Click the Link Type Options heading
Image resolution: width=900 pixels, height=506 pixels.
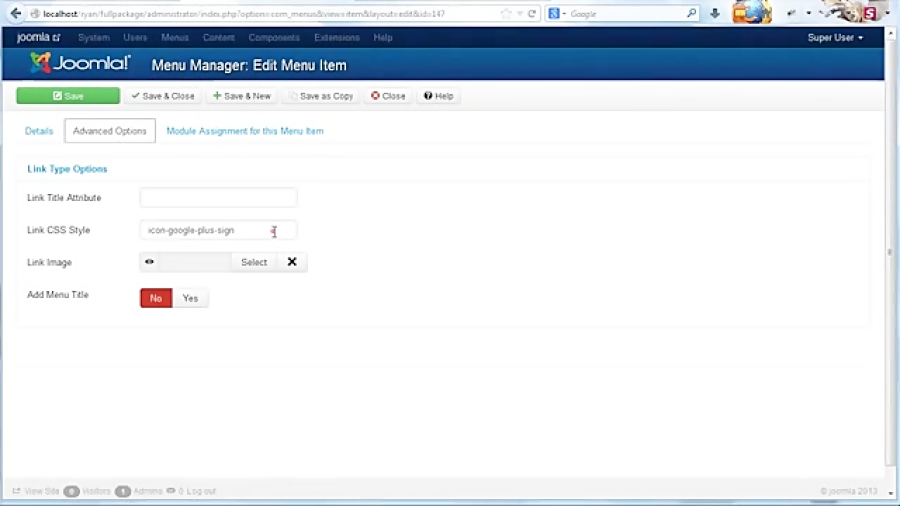pyautogui.click(x=67, y=169)
